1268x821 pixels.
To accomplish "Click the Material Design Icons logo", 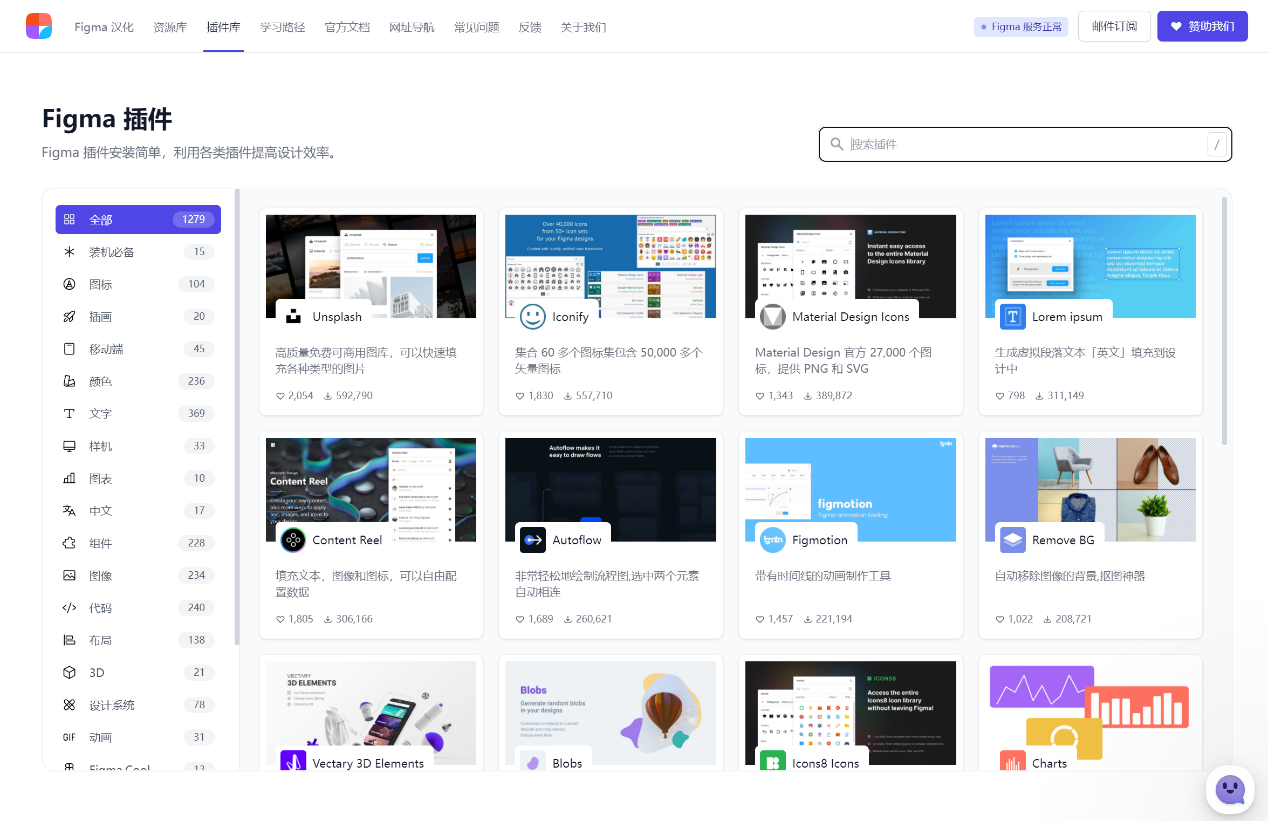I will (773, 317).
